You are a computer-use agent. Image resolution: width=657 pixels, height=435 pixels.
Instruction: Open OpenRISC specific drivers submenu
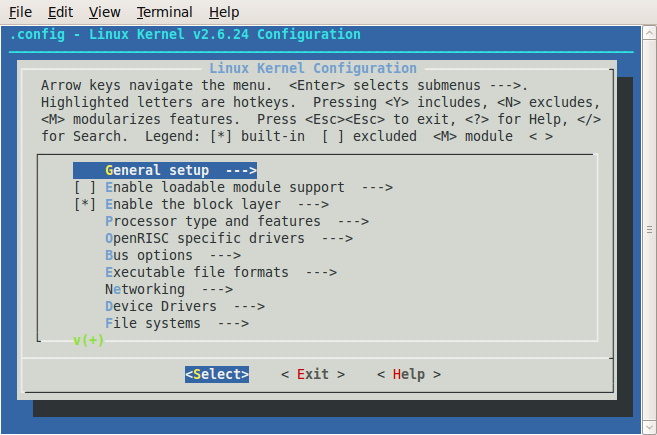coord(229,238)
